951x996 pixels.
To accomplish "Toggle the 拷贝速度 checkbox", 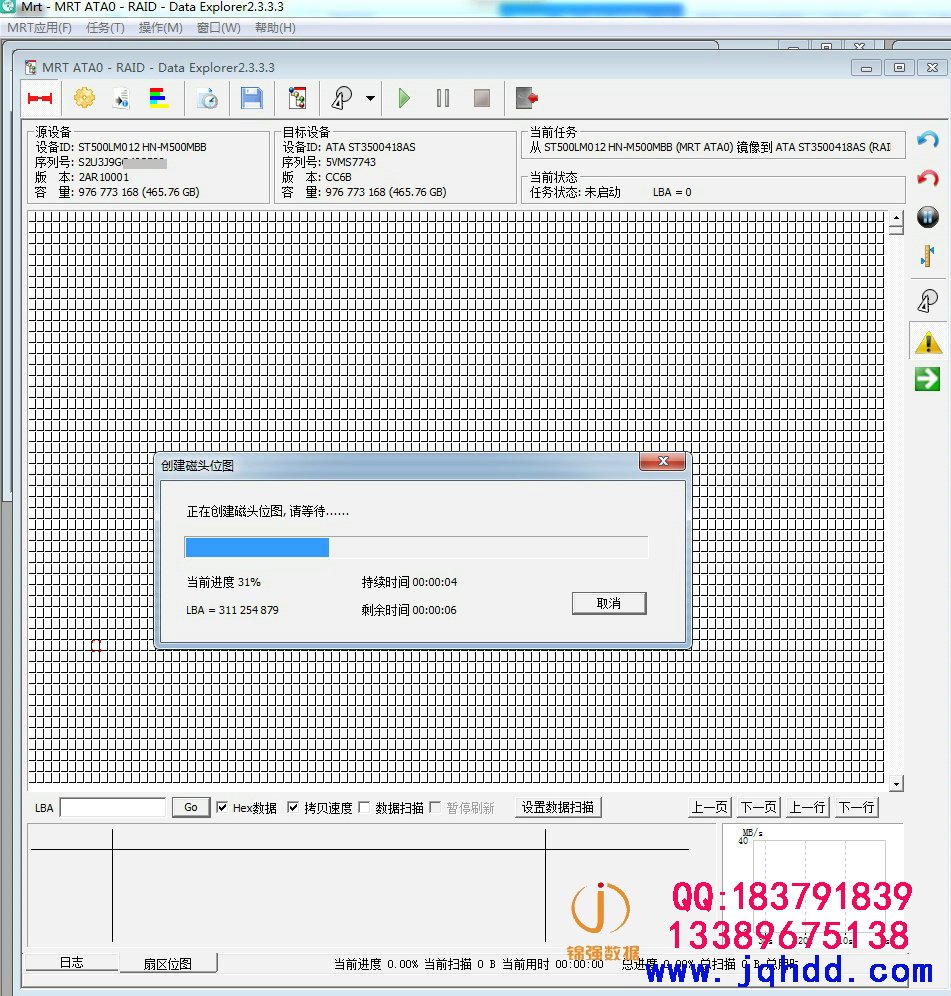I will 293,807.
